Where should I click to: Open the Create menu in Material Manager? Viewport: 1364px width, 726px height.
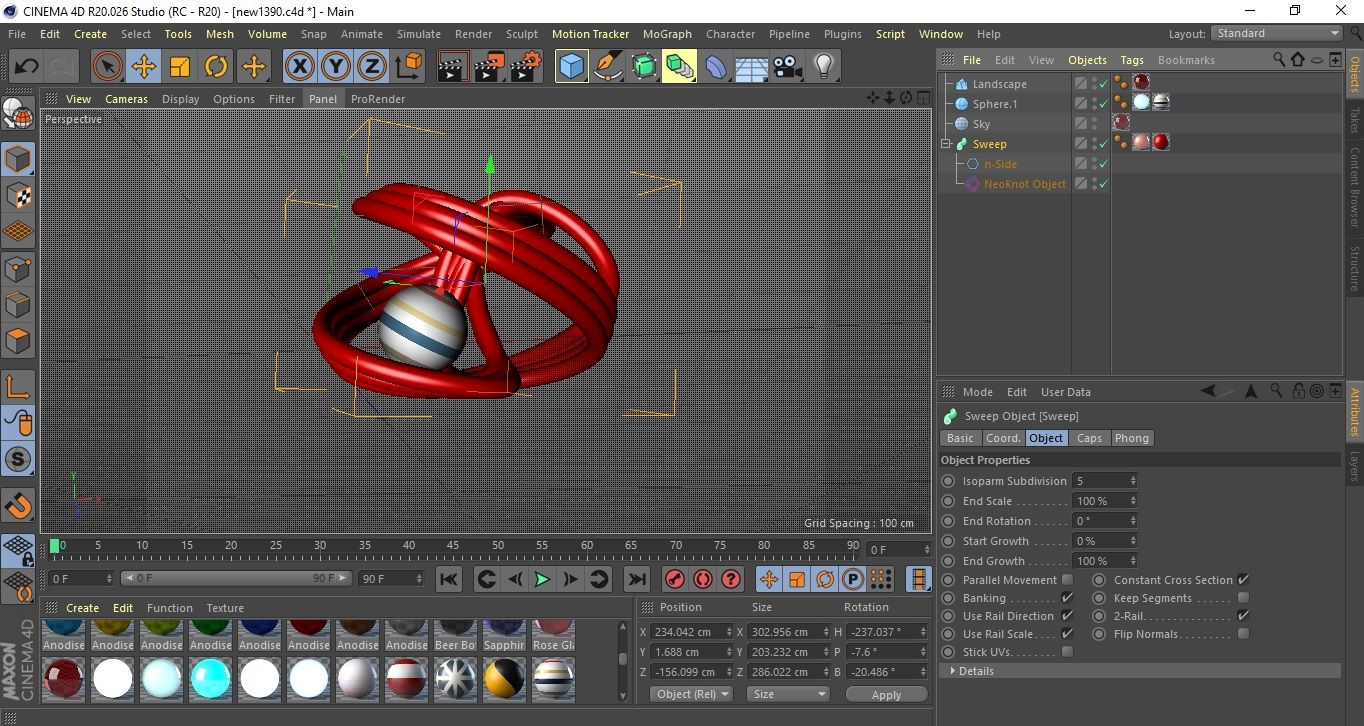tap(82, 608)
